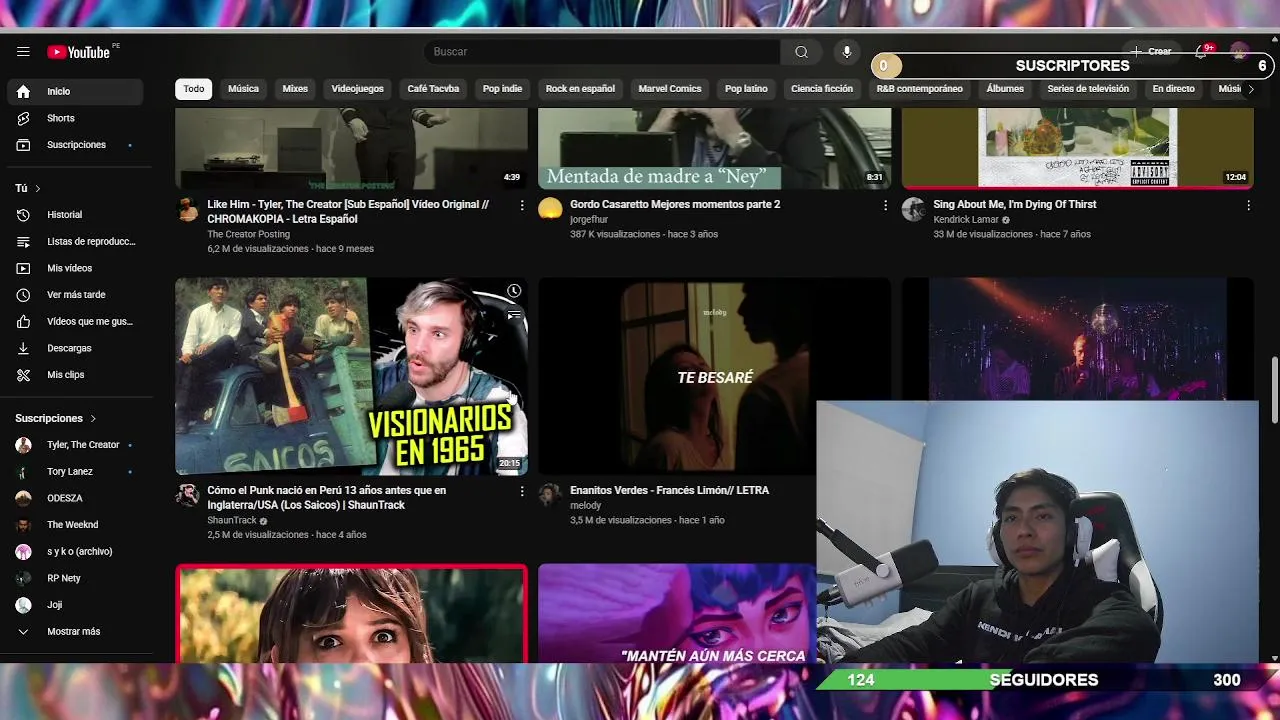The width and height of the screenshot is (1280, 720).
Task: Open Sing About Me, I'm Dying Of Thirst title
Action: (x=1014, y=204)
